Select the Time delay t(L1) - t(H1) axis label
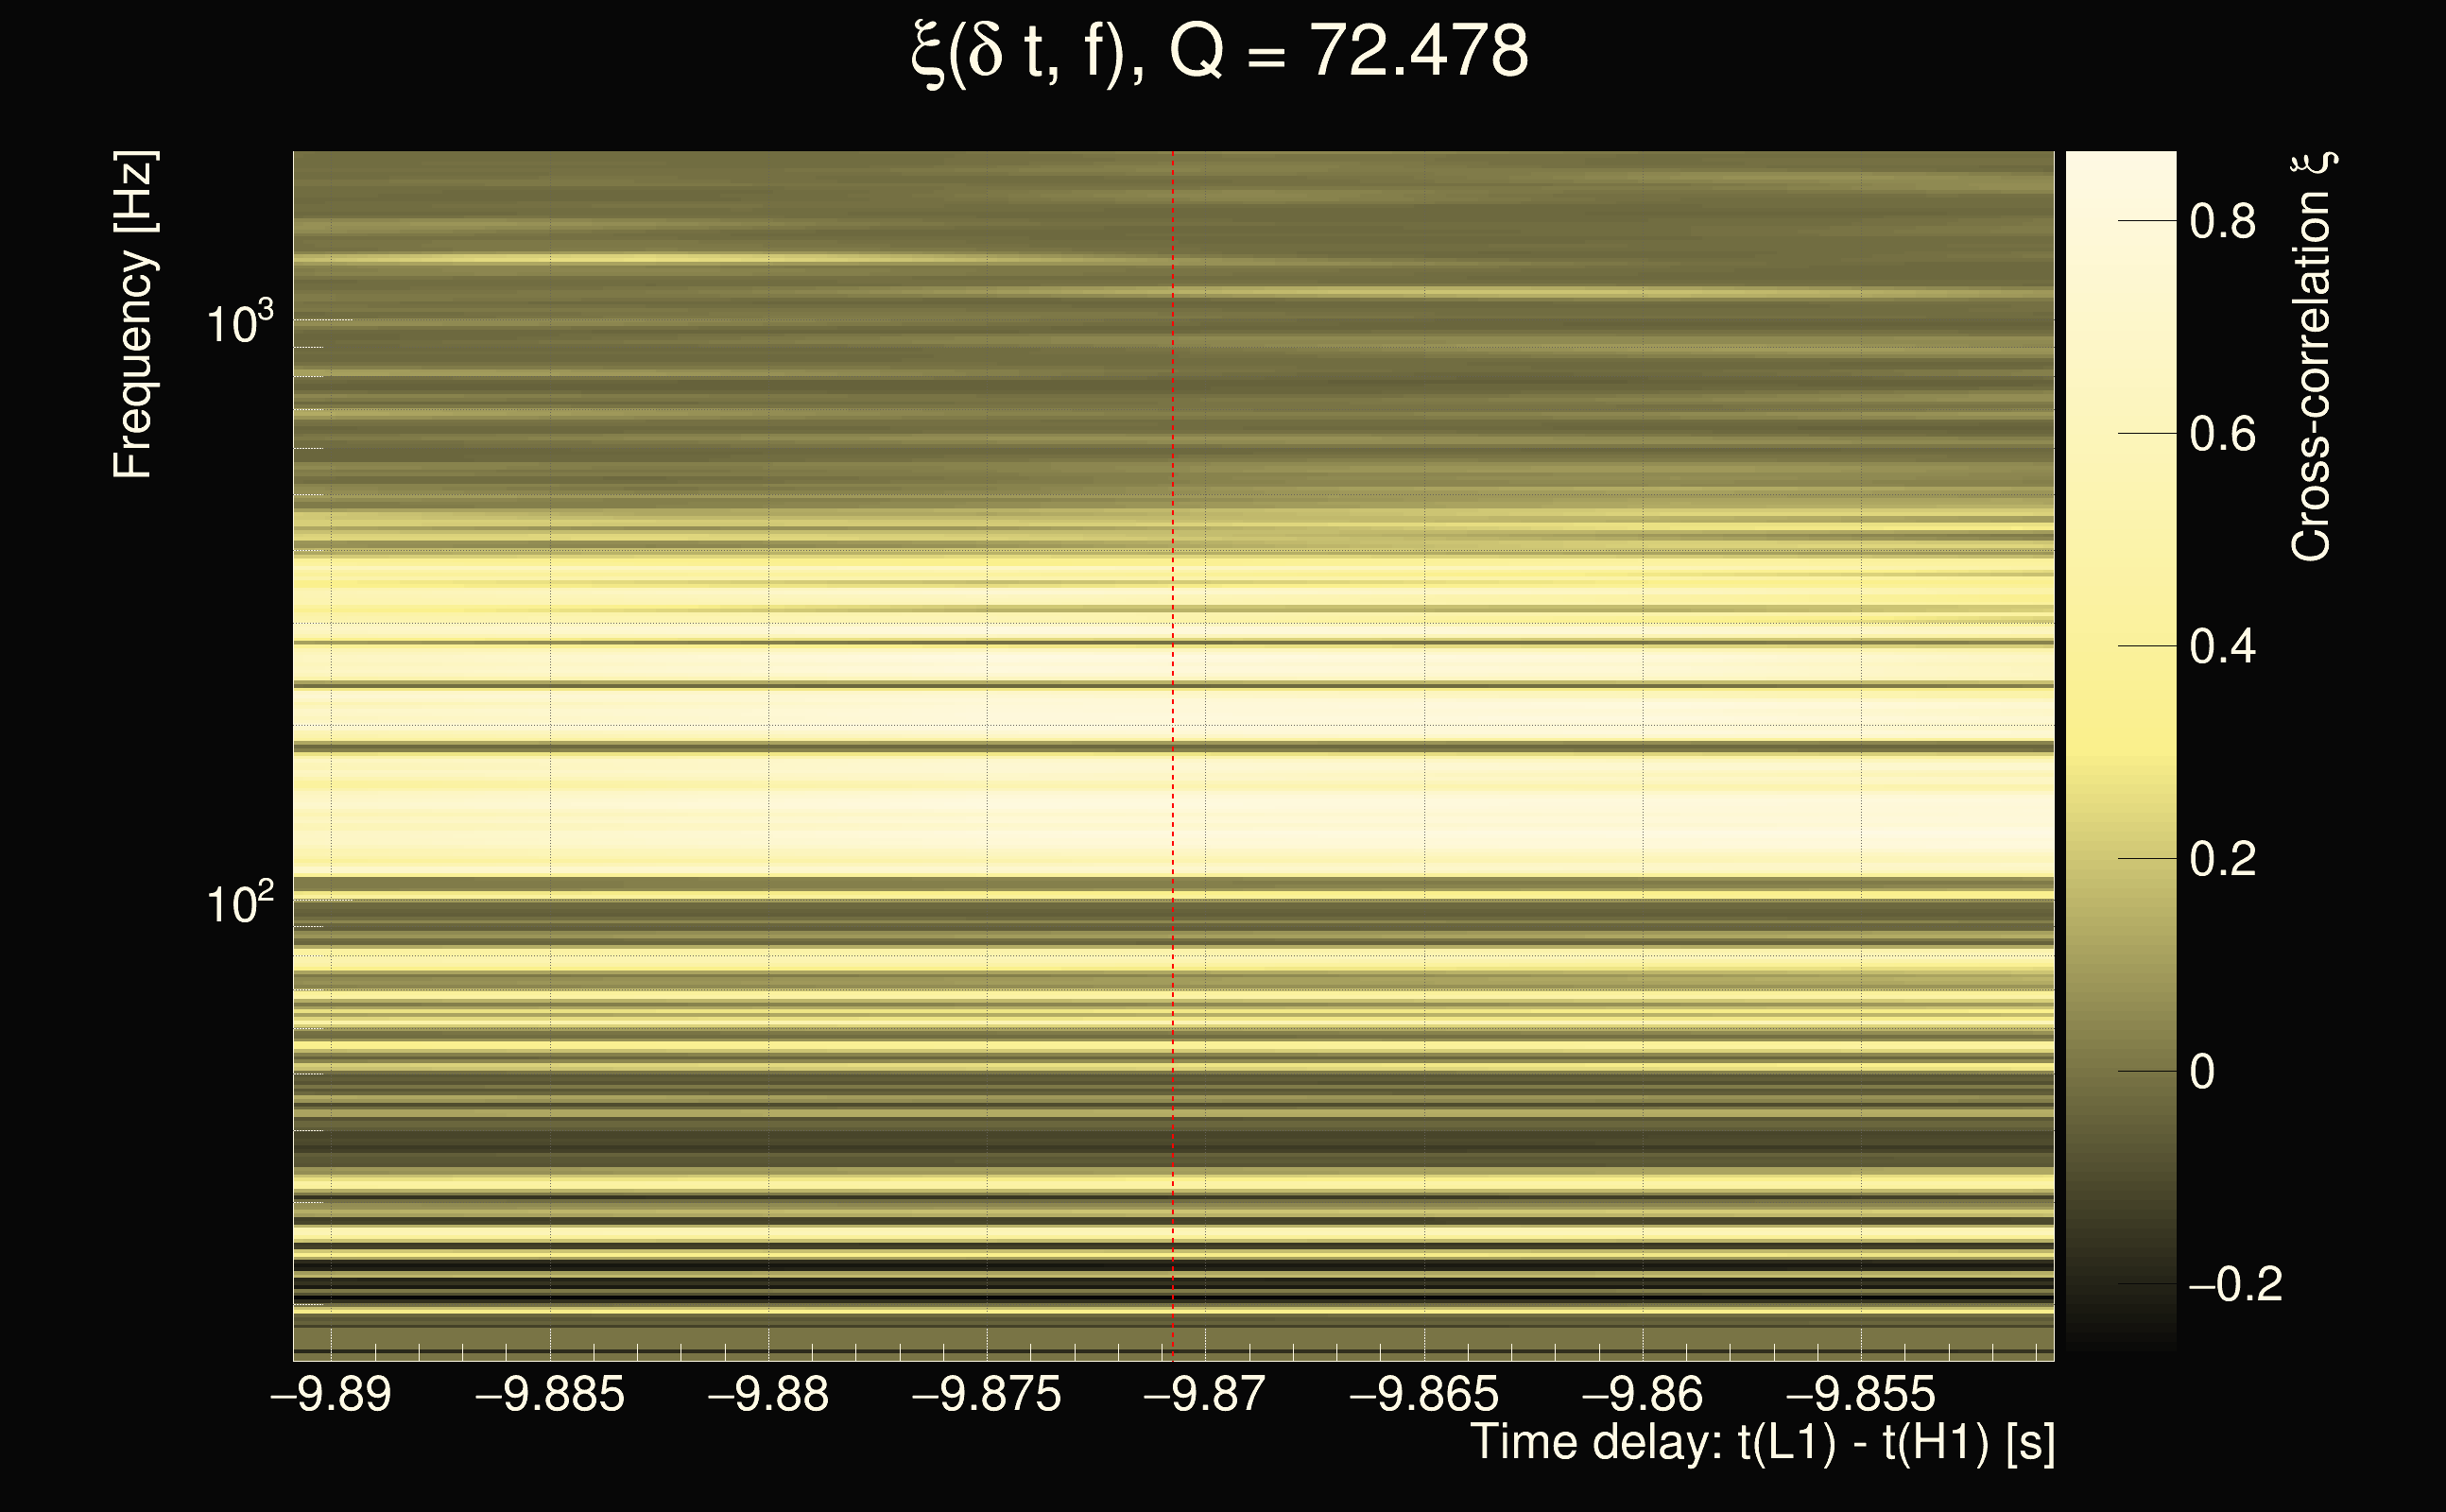The image size is (2446, 1512). 1762,1443
